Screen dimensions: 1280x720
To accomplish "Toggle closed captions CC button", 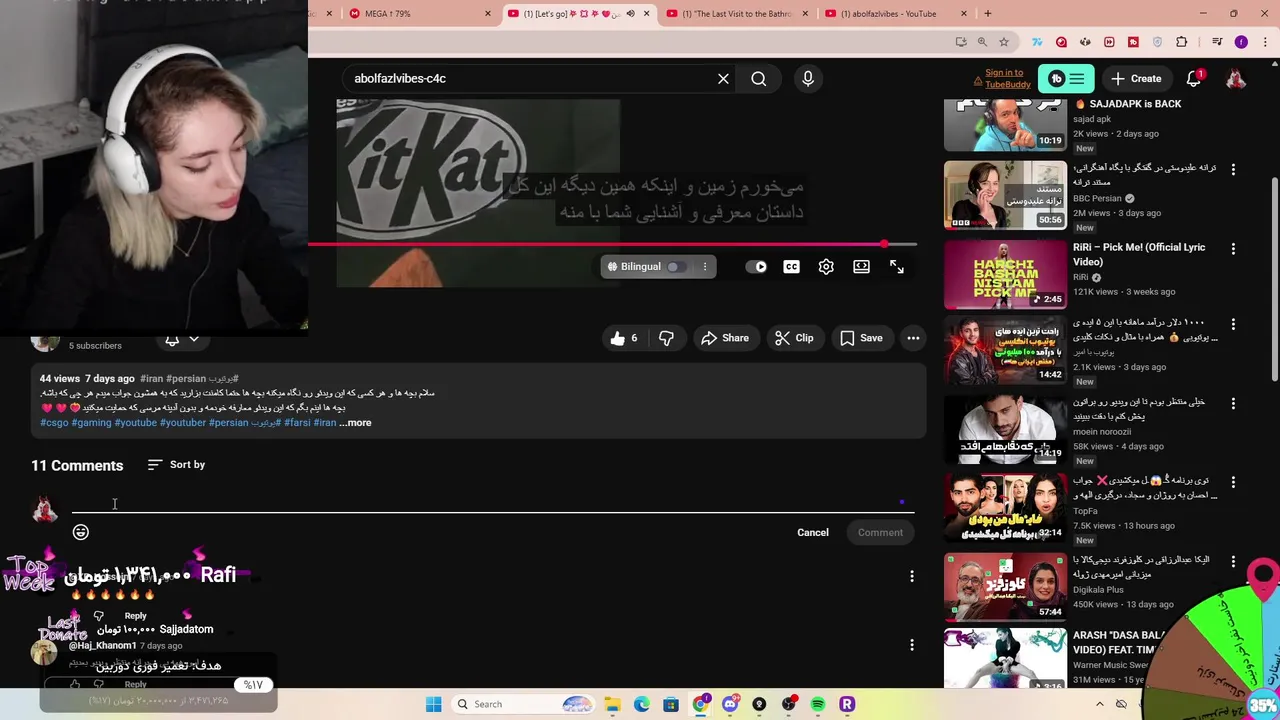I will click(x=791, y=267).
